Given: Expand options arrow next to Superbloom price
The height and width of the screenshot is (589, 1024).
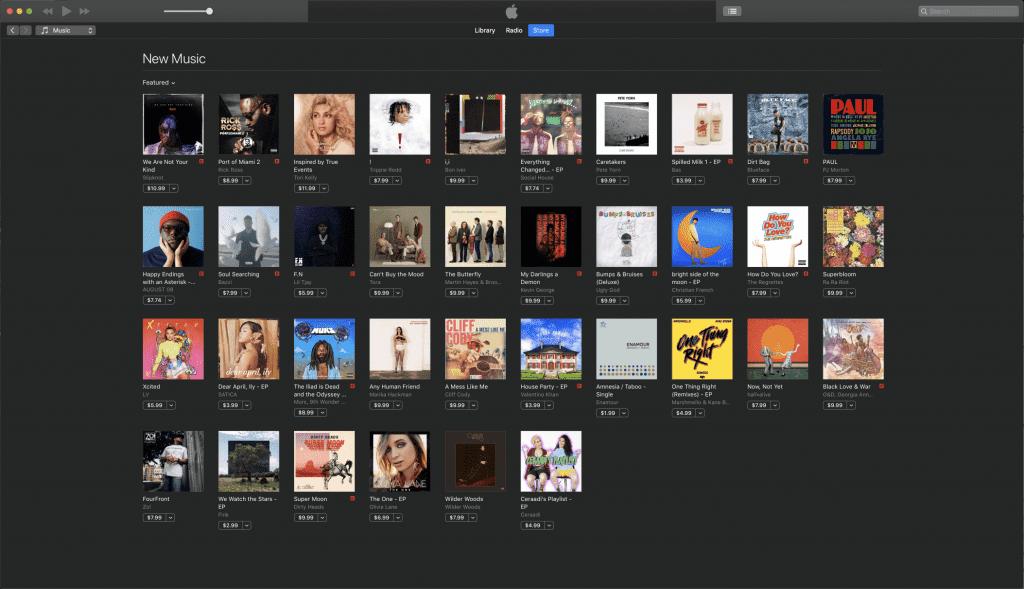Looking at the screenshot, I should [x=852, y=293].
